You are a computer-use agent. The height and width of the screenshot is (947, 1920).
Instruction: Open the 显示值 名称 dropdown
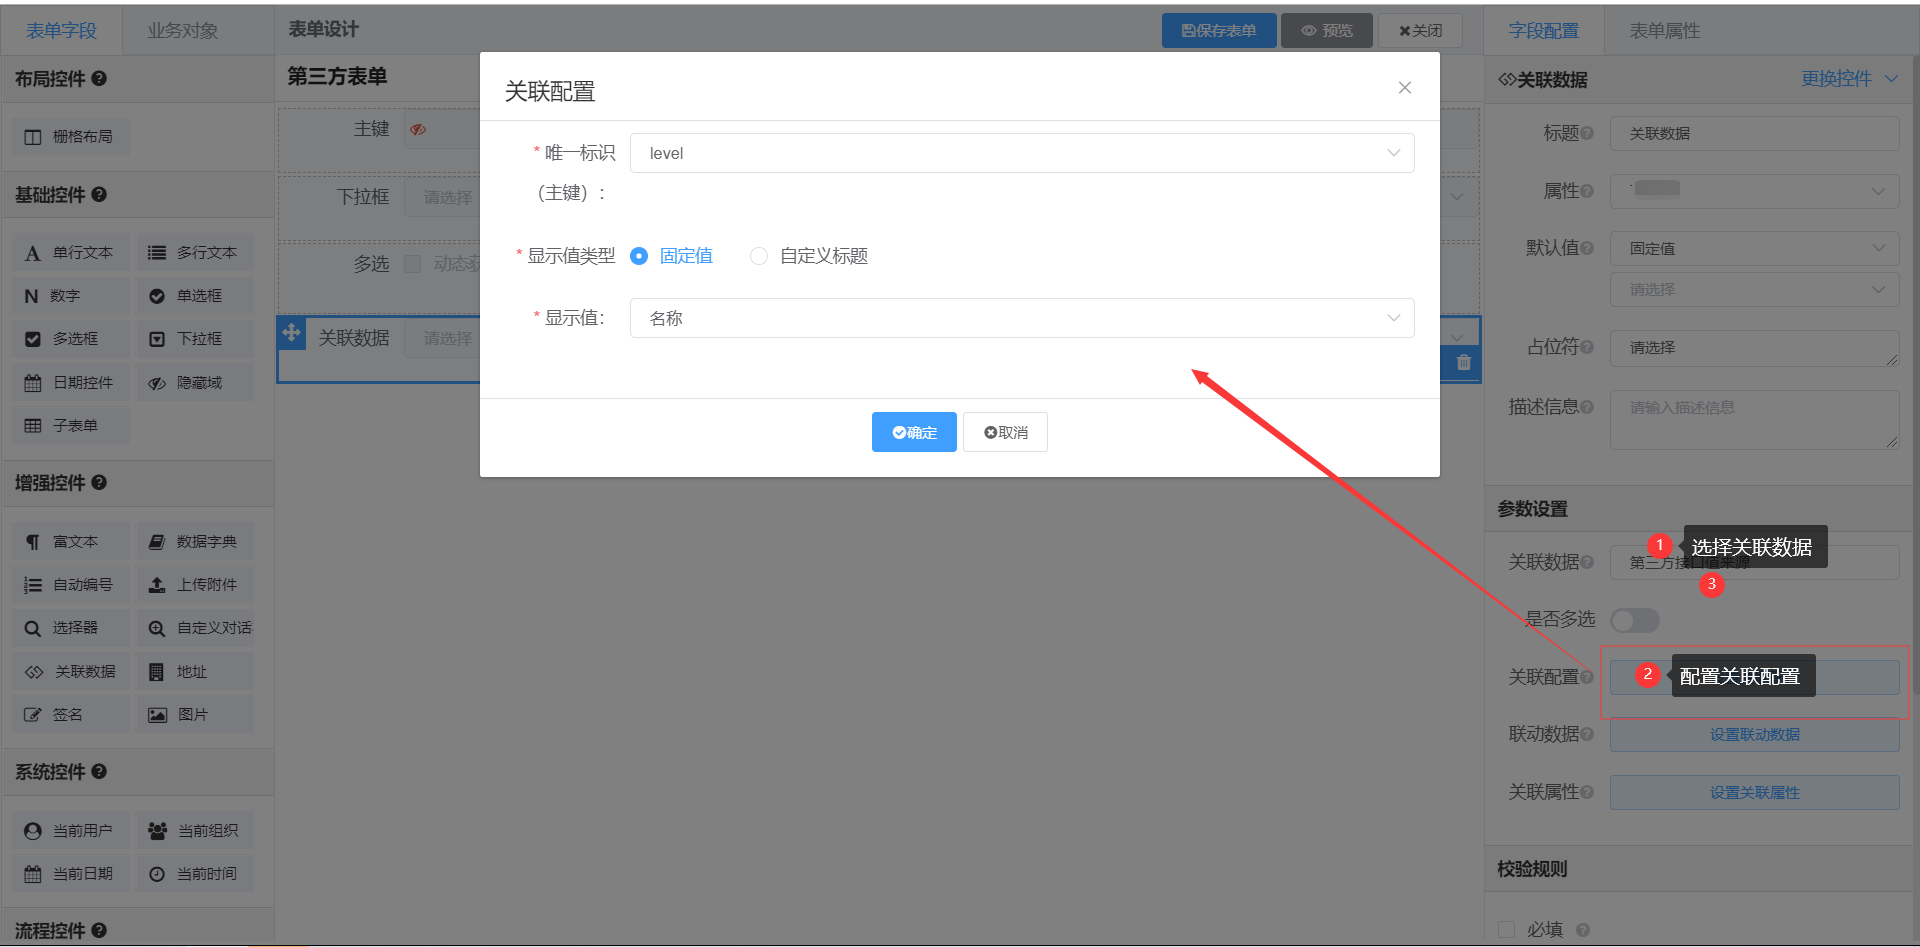click(x=1021, y=318)
